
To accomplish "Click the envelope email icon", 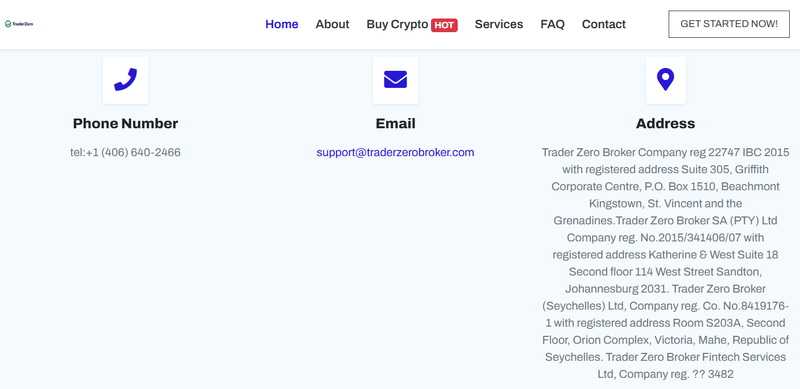I will tap(395, 80).
